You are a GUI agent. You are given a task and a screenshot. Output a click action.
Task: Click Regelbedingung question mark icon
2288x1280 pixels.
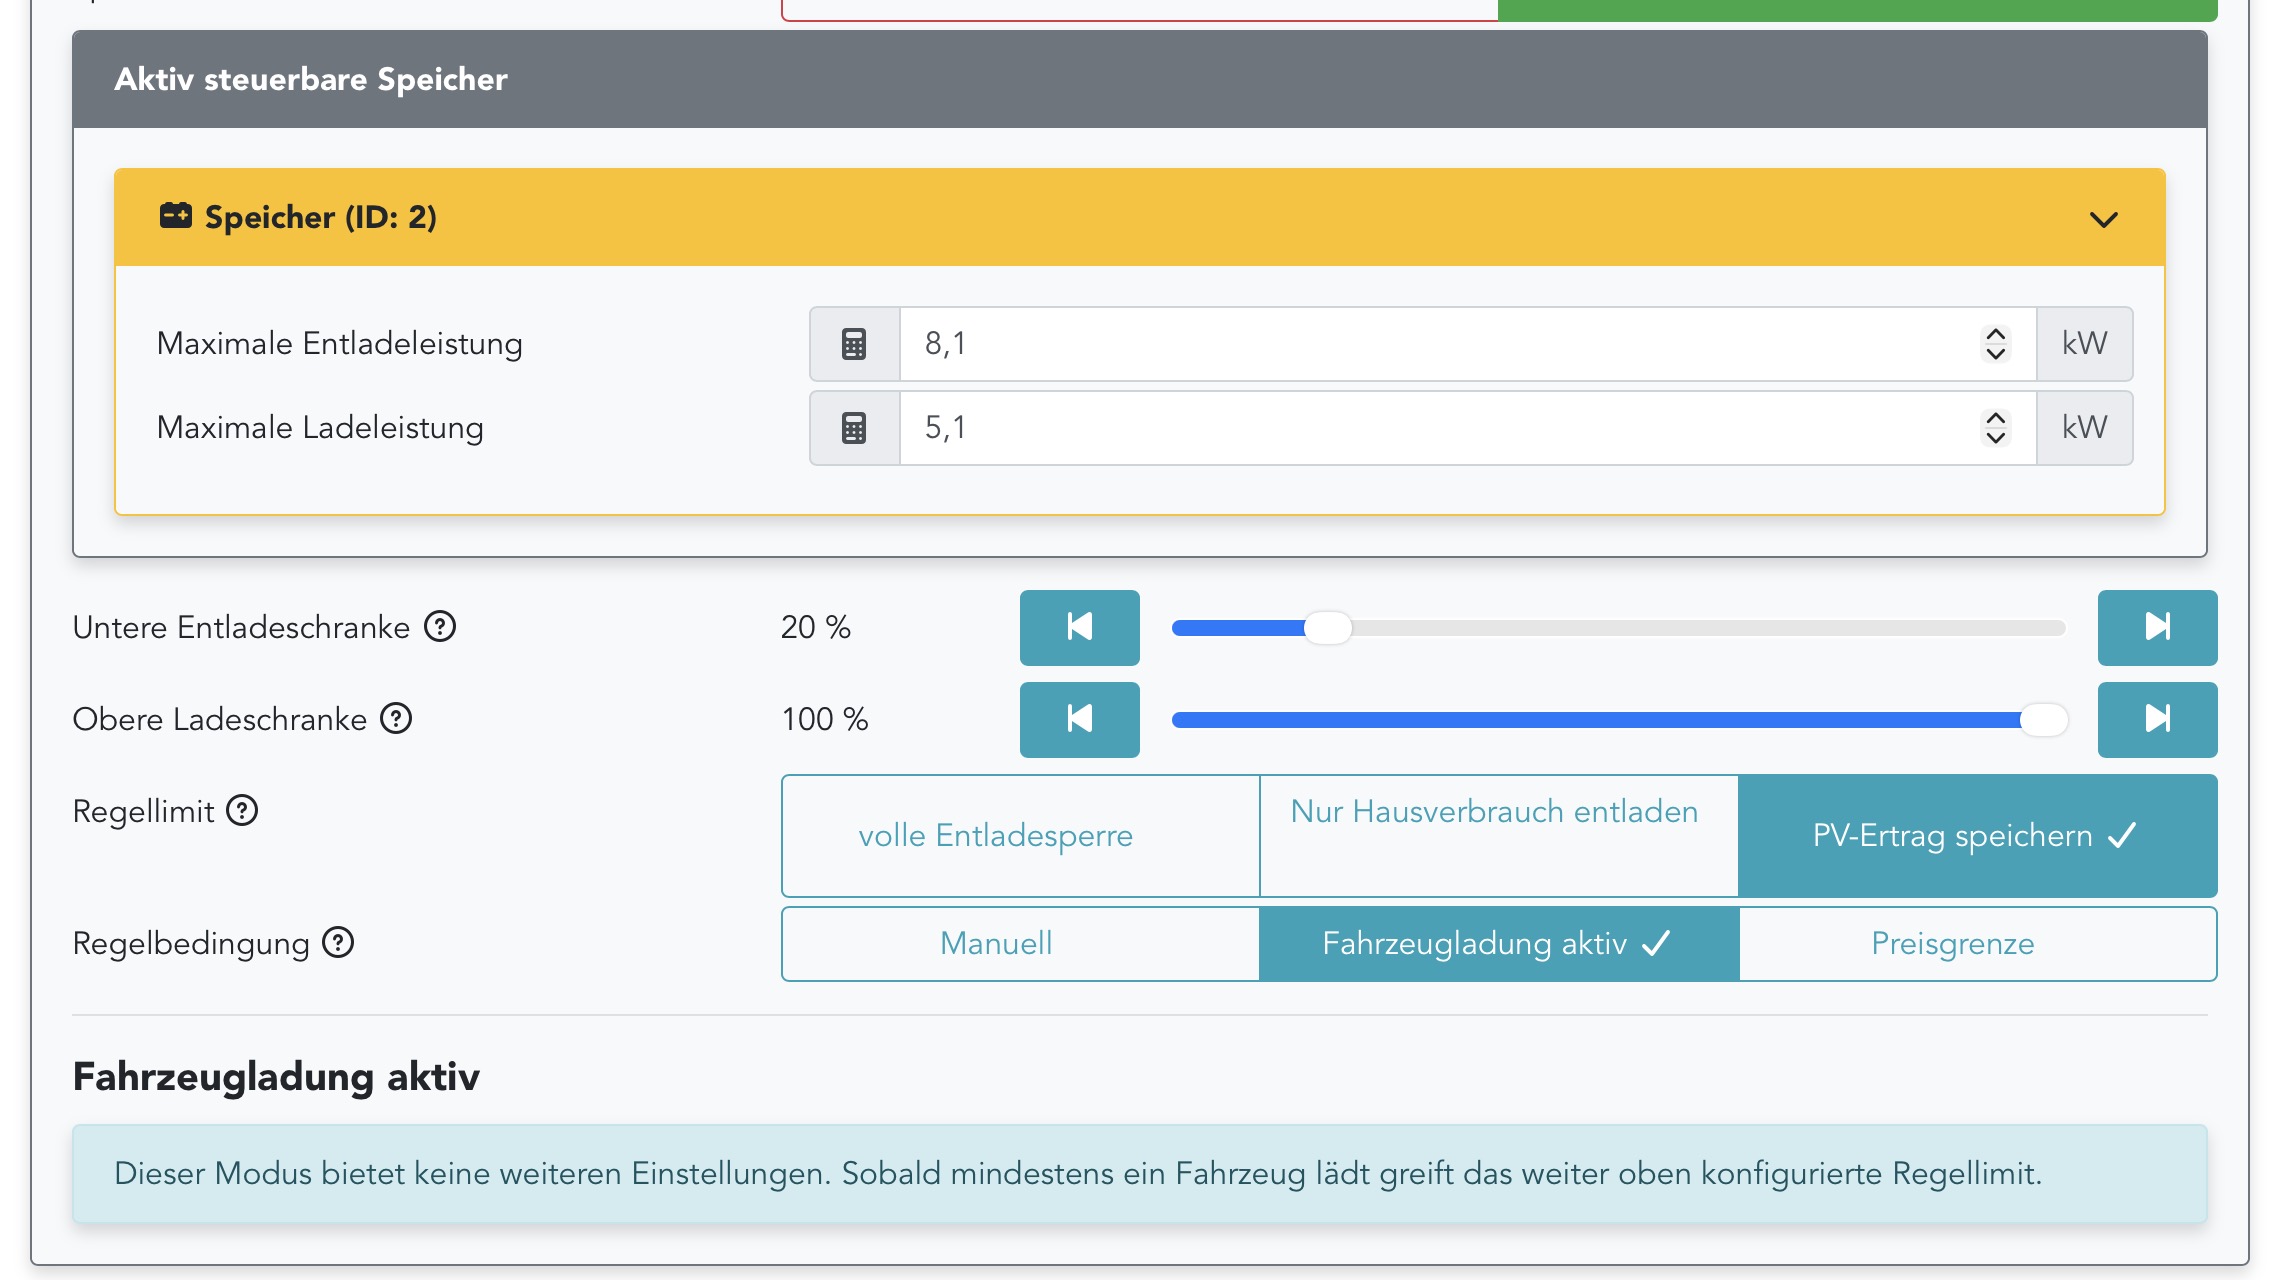(x=338, y=943)
